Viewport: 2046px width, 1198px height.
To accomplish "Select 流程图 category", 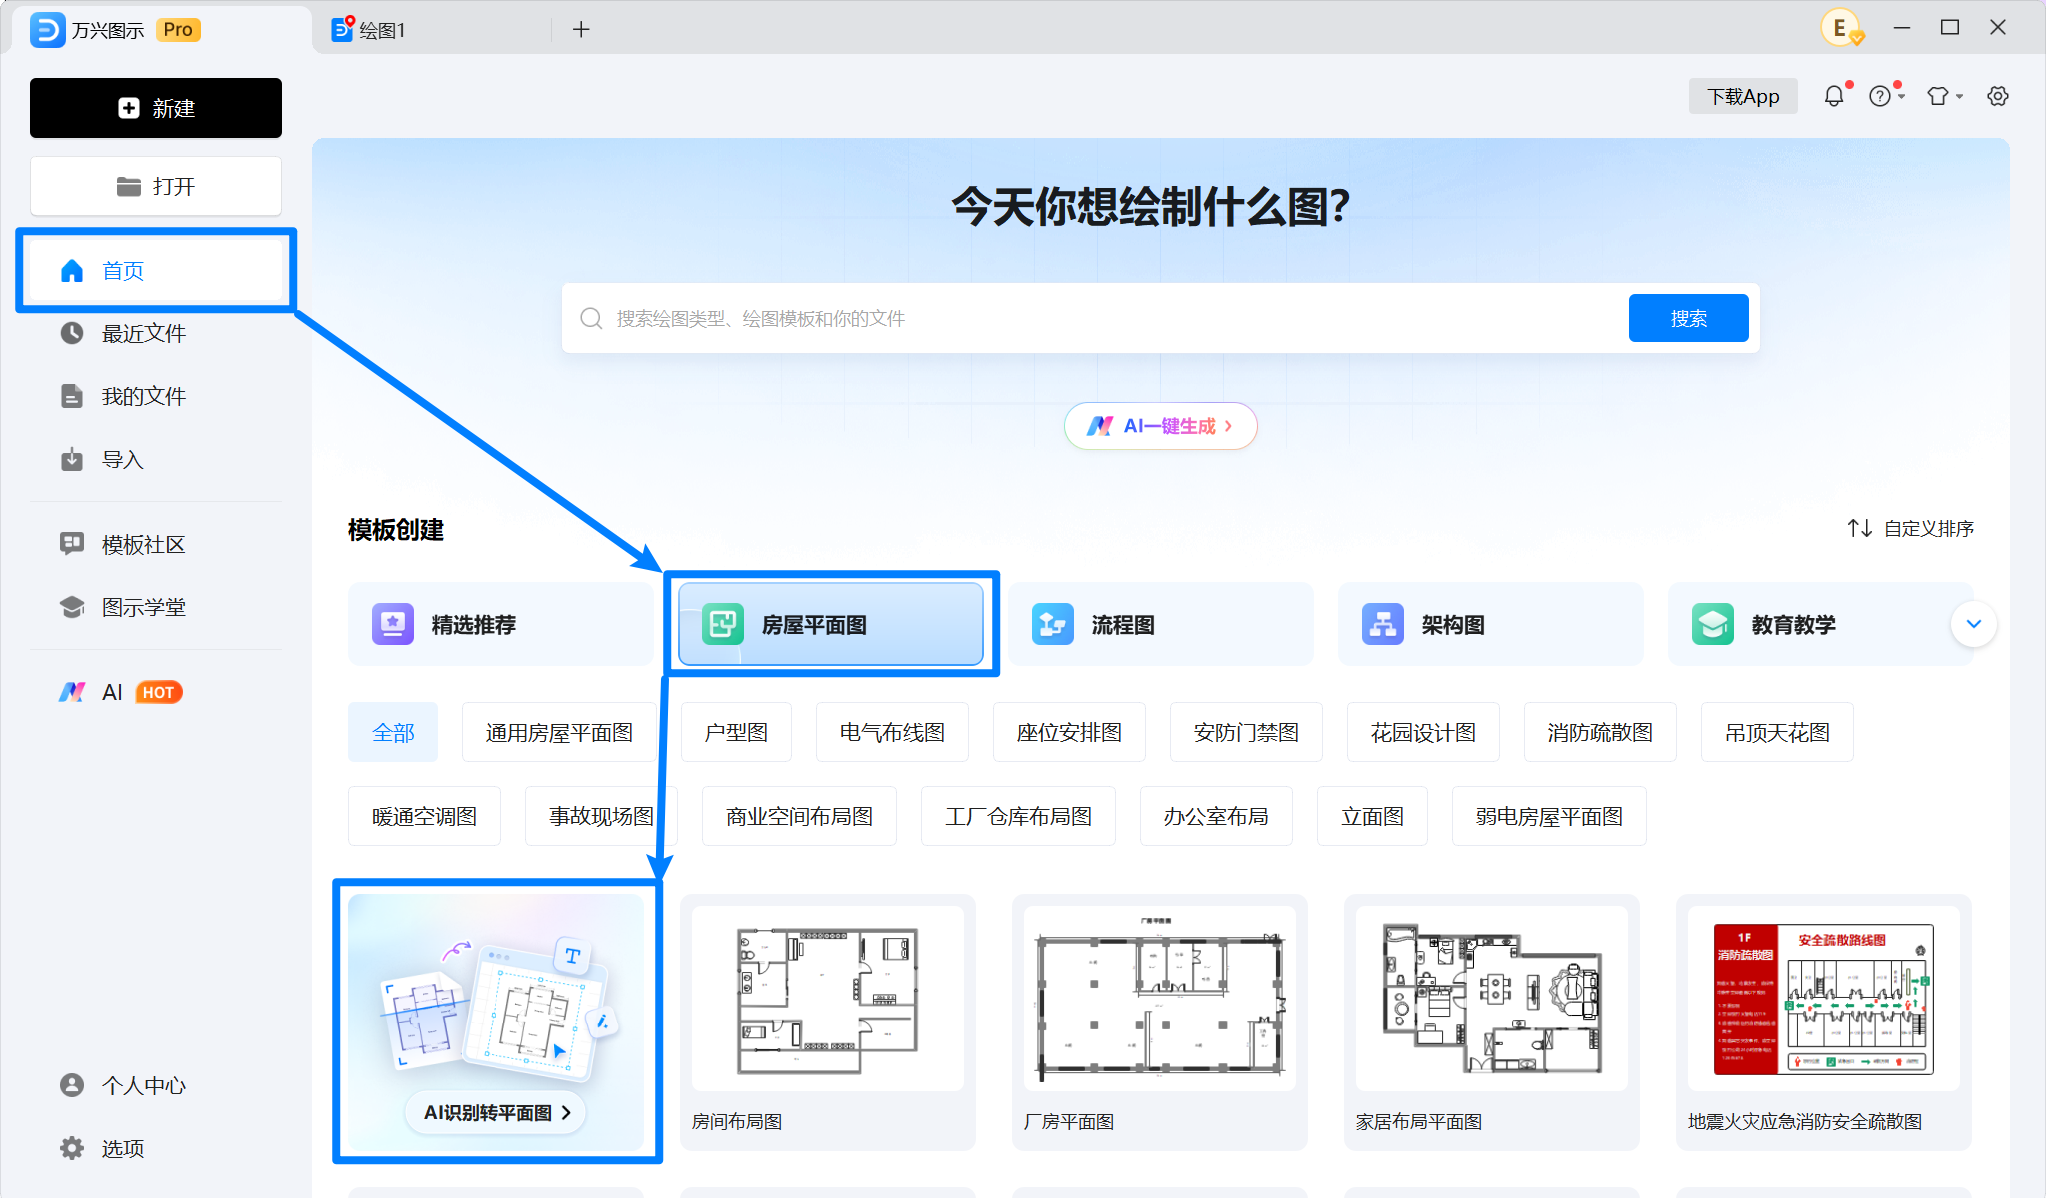I will pos(1160,624).
